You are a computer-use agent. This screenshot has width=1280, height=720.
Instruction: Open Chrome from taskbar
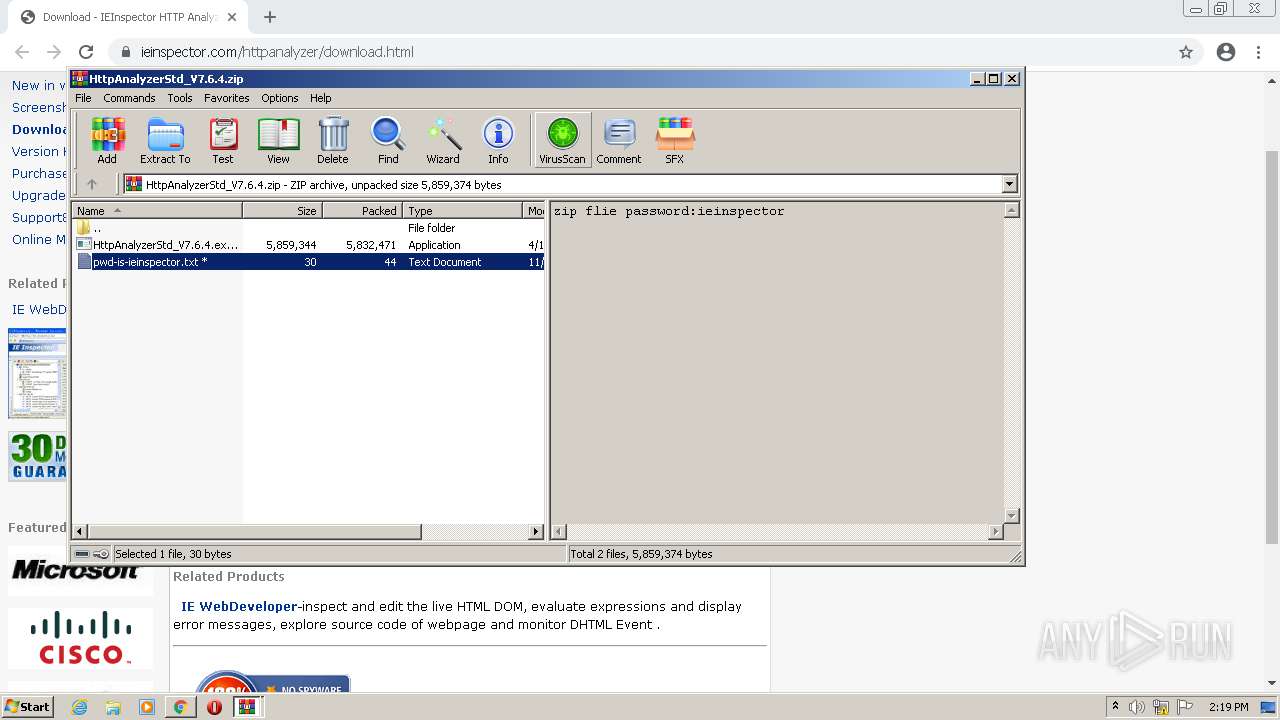pos(180,707)
